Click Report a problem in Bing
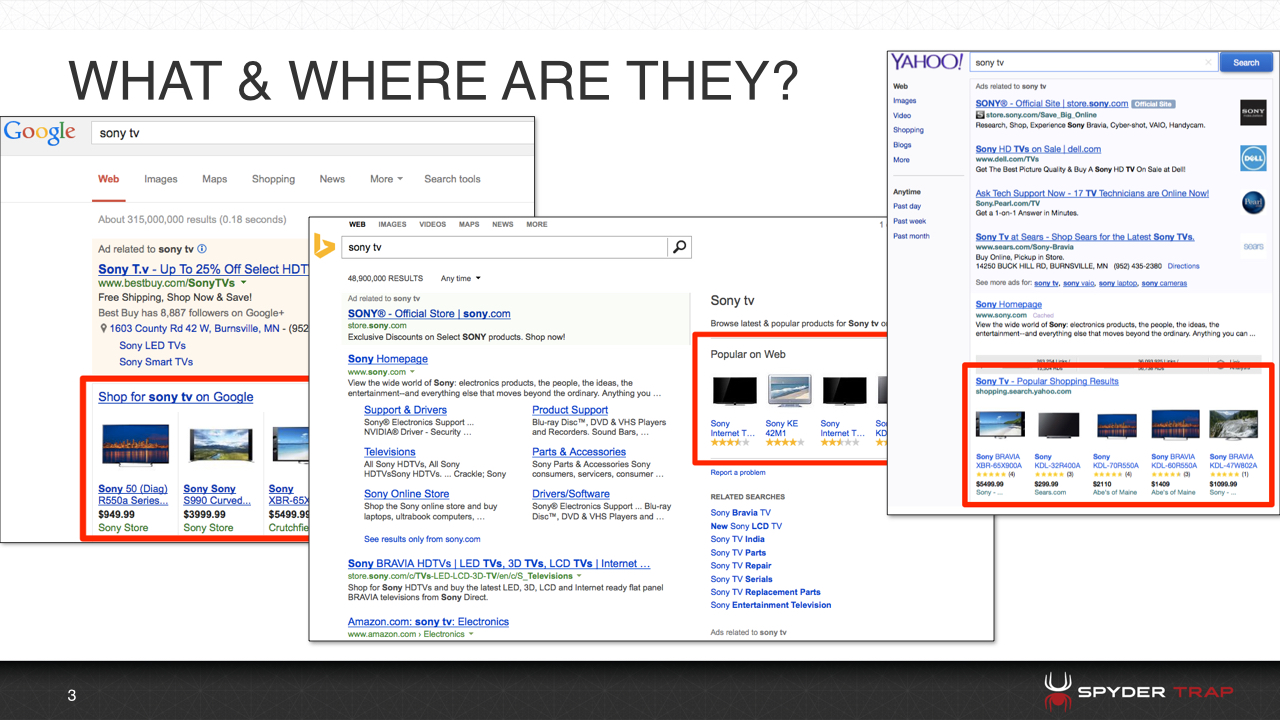1280x720 pixels. pos(738,472)
